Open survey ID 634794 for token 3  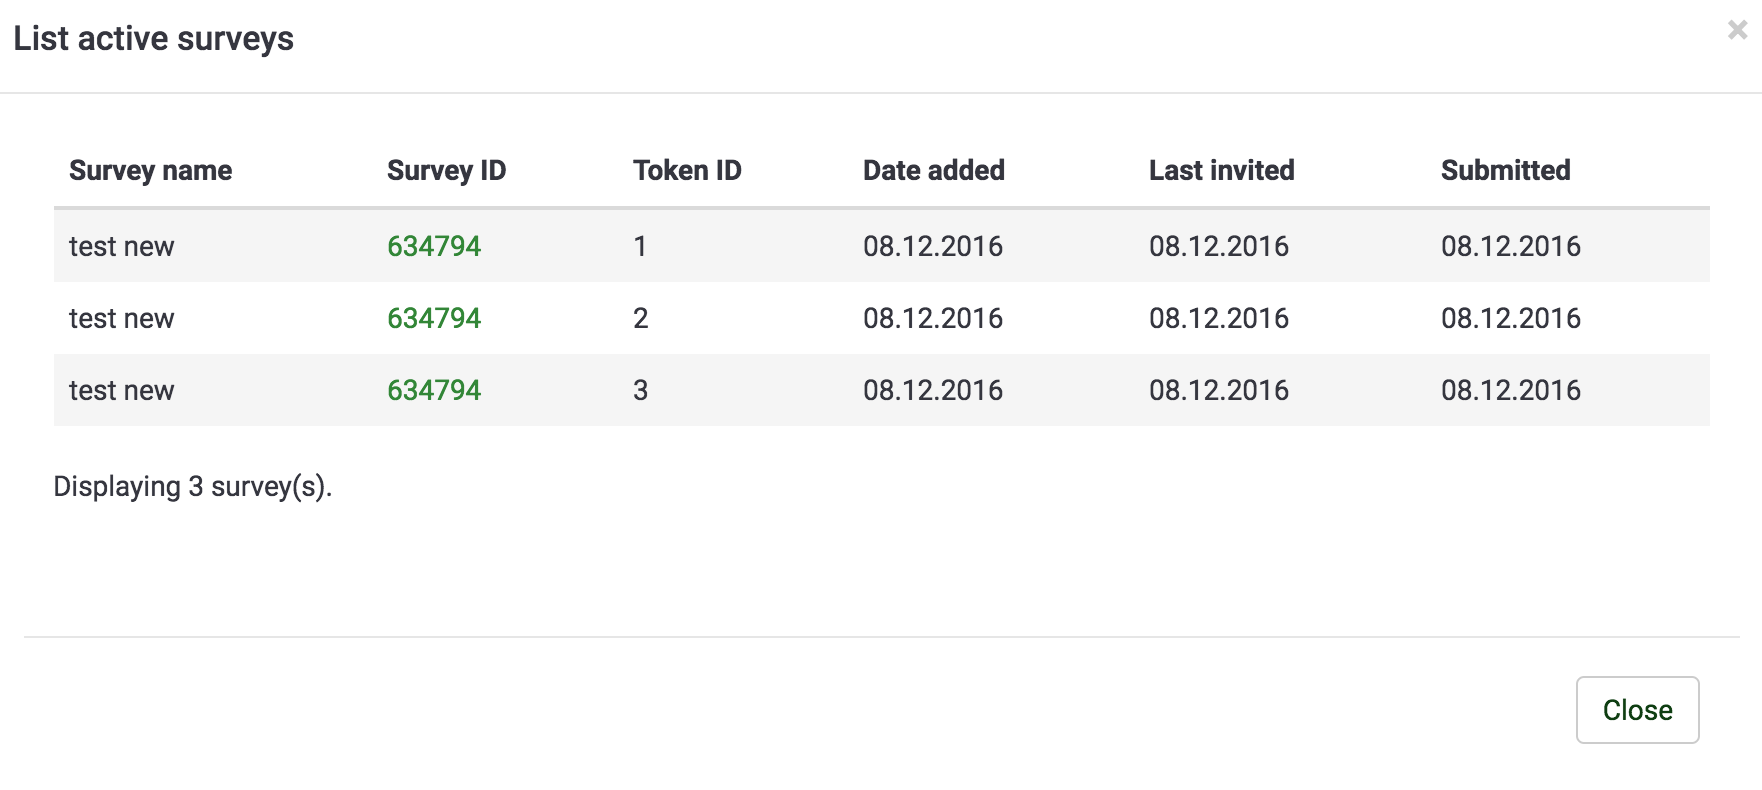click(434, 390)
